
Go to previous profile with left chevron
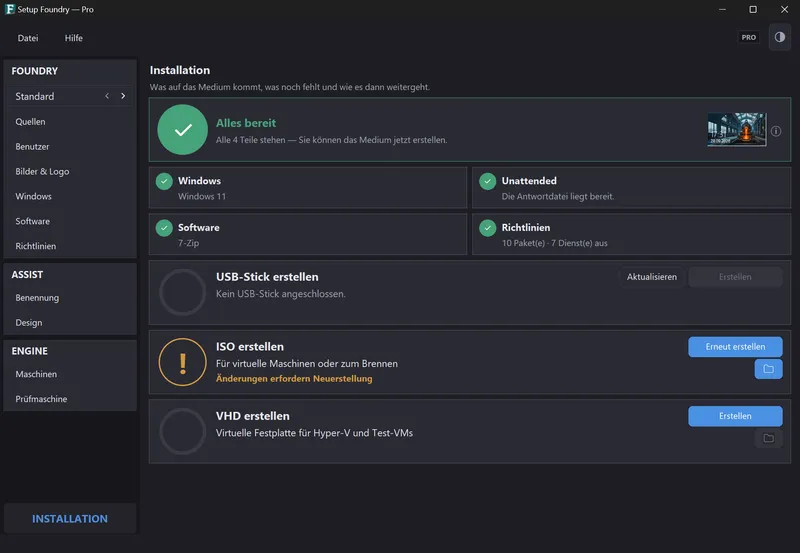coord(107,96)
